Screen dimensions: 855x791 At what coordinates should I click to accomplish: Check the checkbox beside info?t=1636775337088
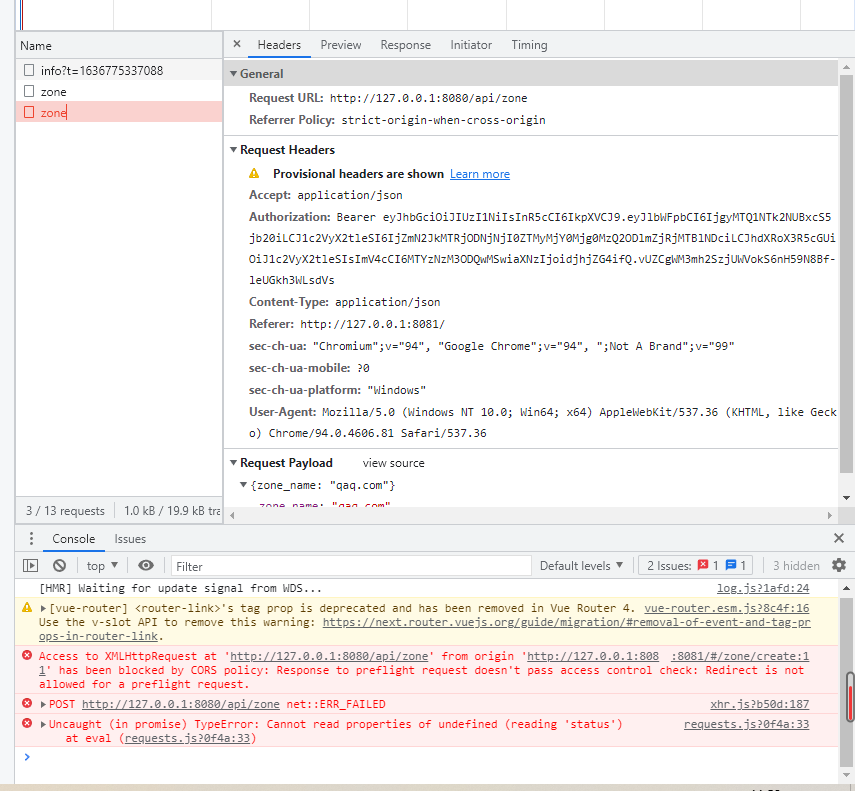29,70
